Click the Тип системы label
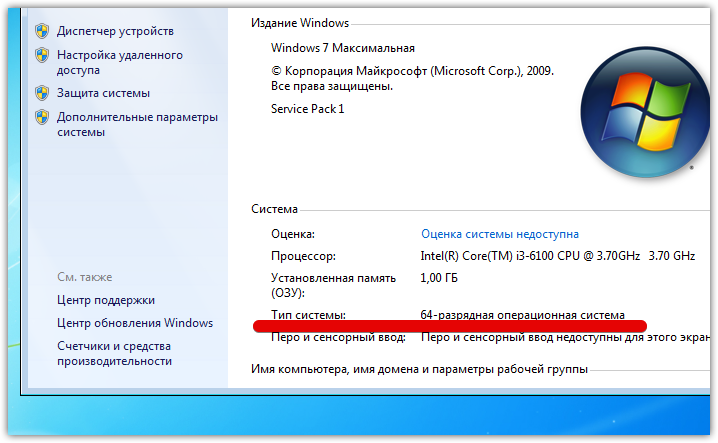 (x=308, y=315)
